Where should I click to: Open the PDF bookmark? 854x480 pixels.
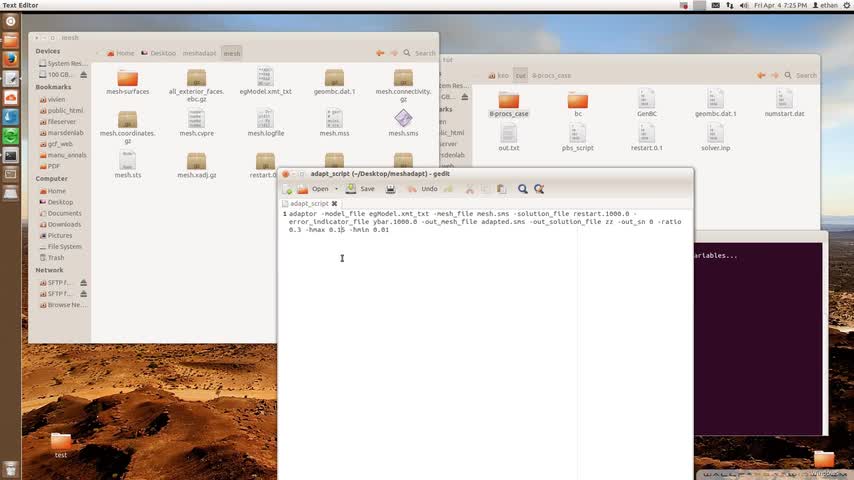[x=50, y=166]
